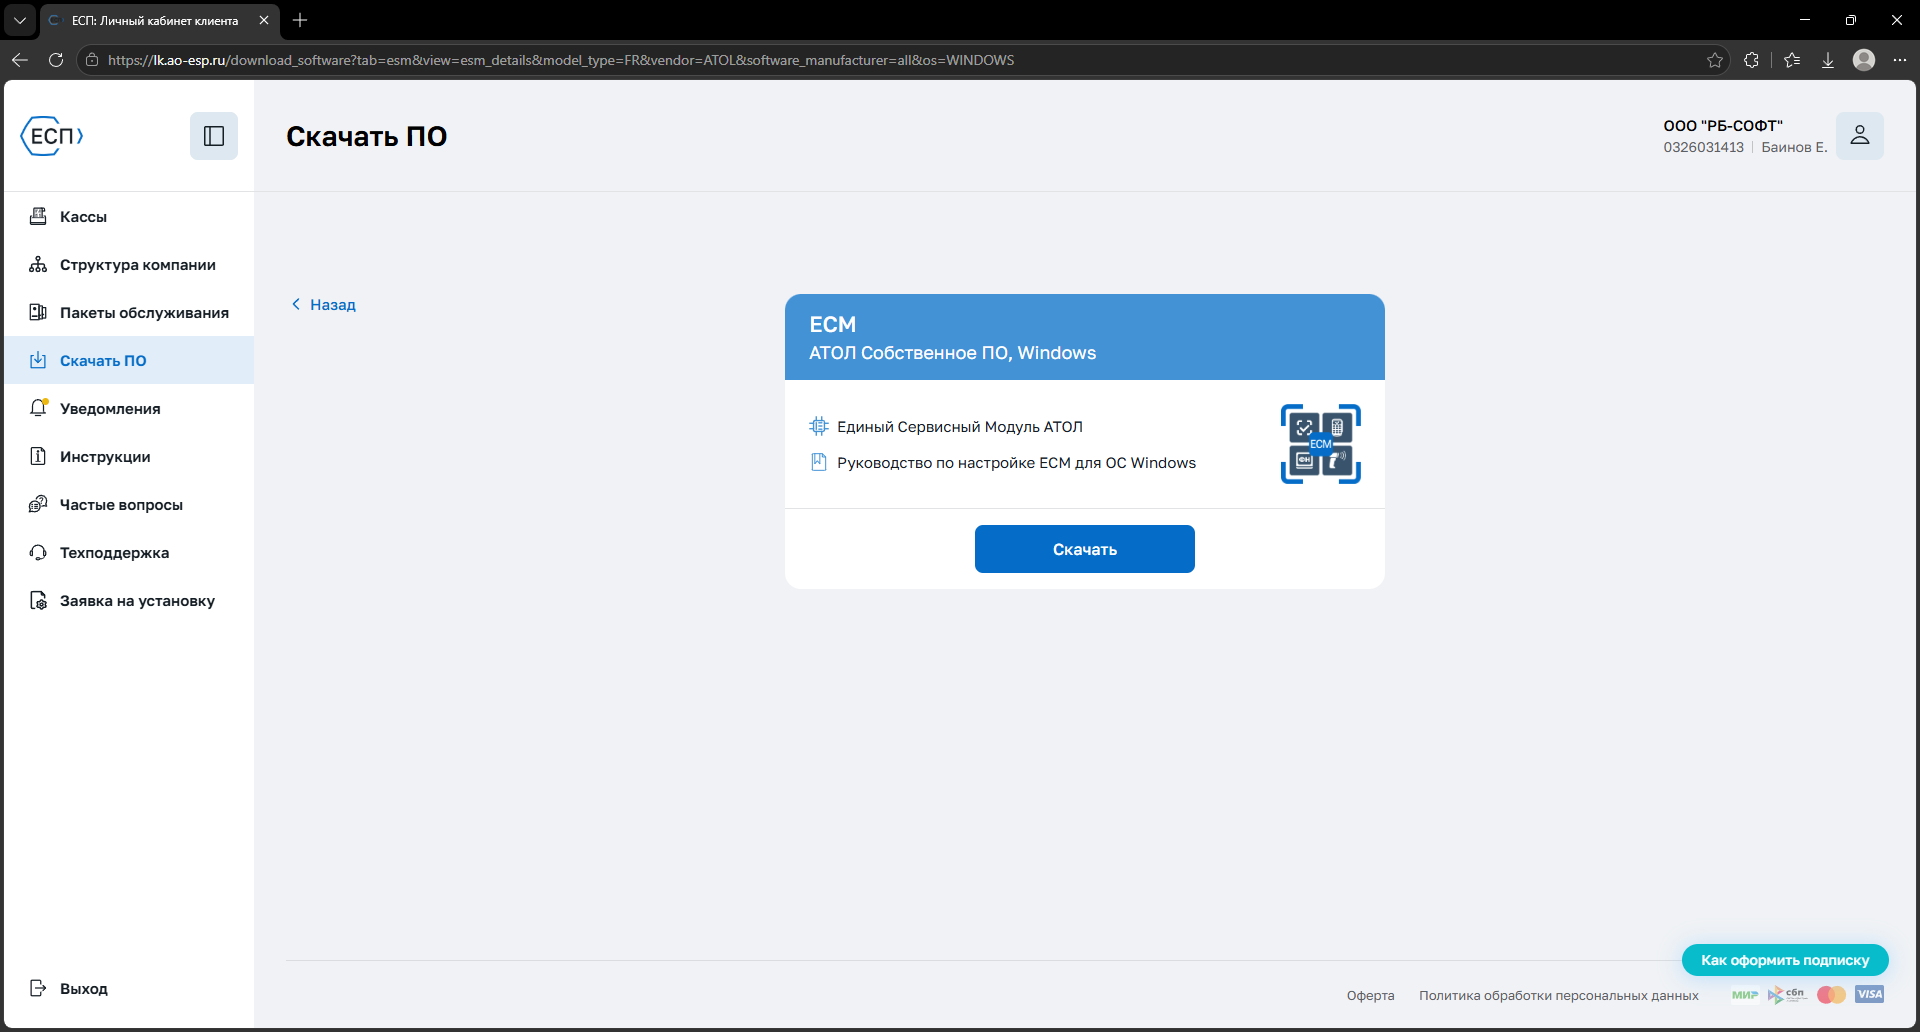
Task: Click the PDF document icon beside Руководство
Action: pos(819,462)
